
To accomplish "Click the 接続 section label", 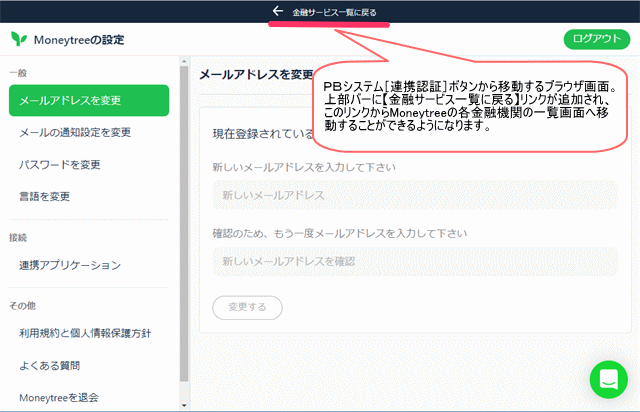I will tap(18, 238).
